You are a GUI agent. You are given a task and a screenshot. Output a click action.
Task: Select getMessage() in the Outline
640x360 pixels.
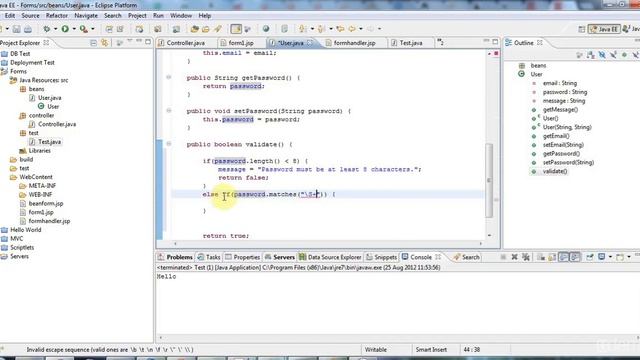coord(560,110)
